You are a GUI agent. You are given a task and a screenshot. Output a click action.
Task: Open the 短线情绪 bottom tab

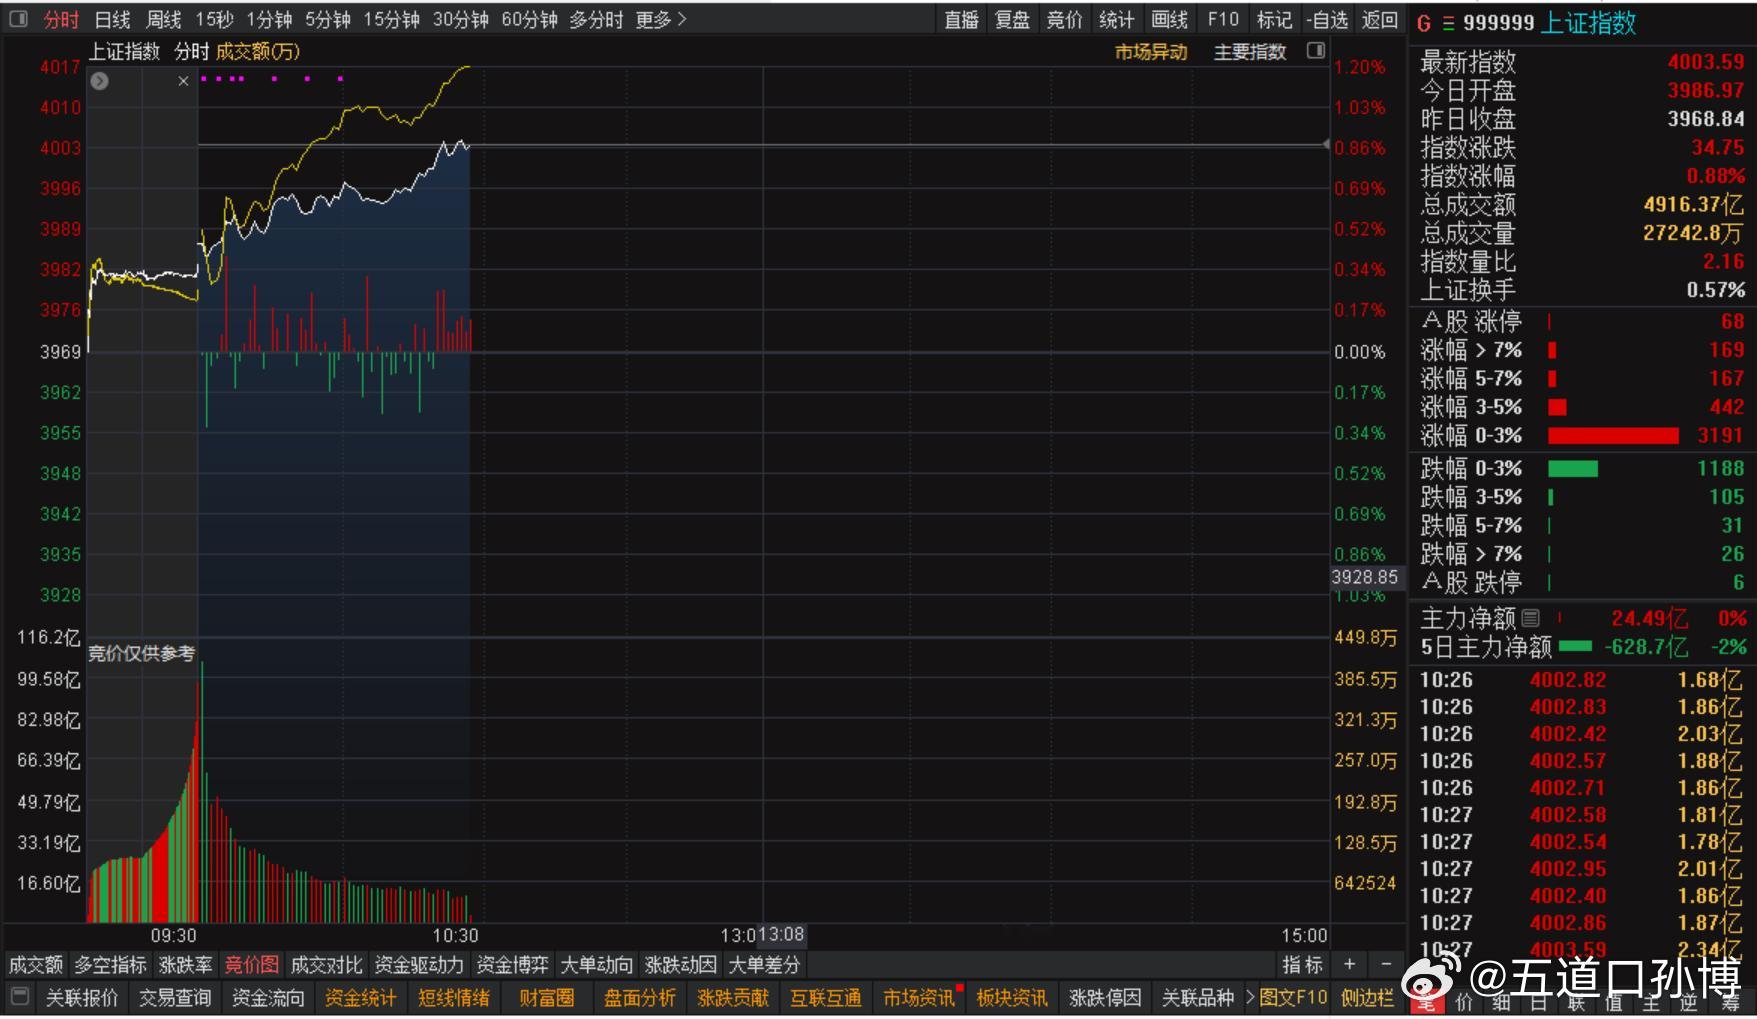pyautogui.click(x=454, y=997)
